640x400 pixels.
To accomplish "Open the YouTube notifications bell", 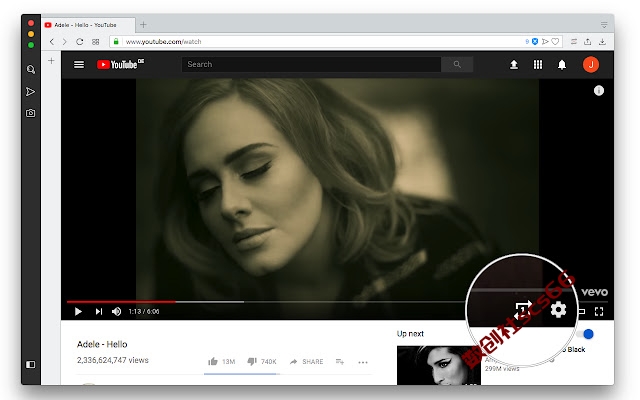I will 562,64.
